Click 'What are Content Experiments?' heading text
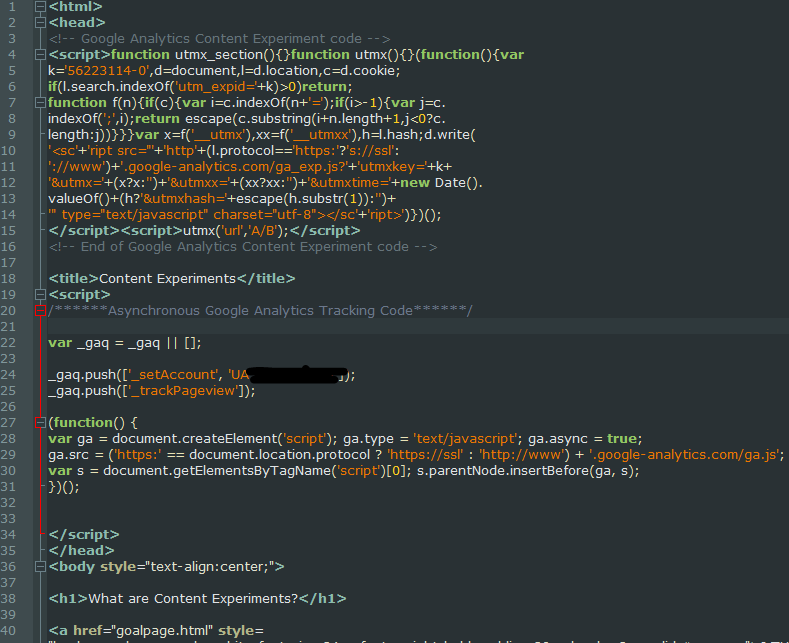Viewport: 789px width, 643px height. 193,599
